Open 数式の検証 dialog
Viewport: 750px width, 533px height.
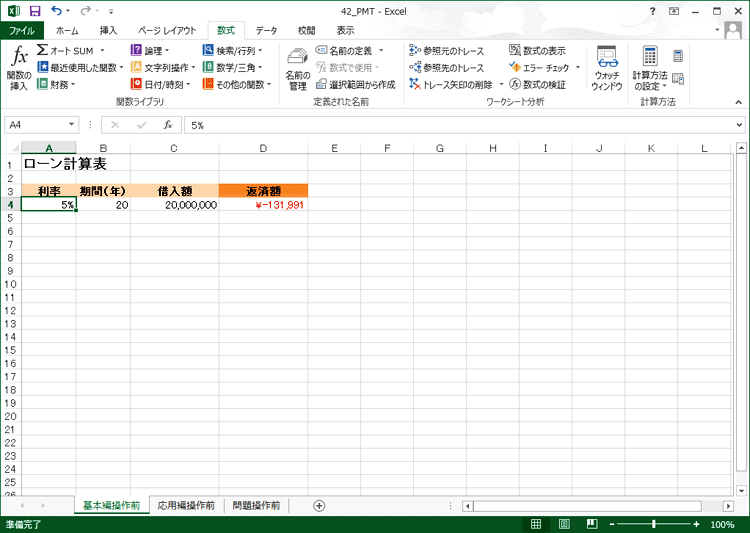(537, 85)
